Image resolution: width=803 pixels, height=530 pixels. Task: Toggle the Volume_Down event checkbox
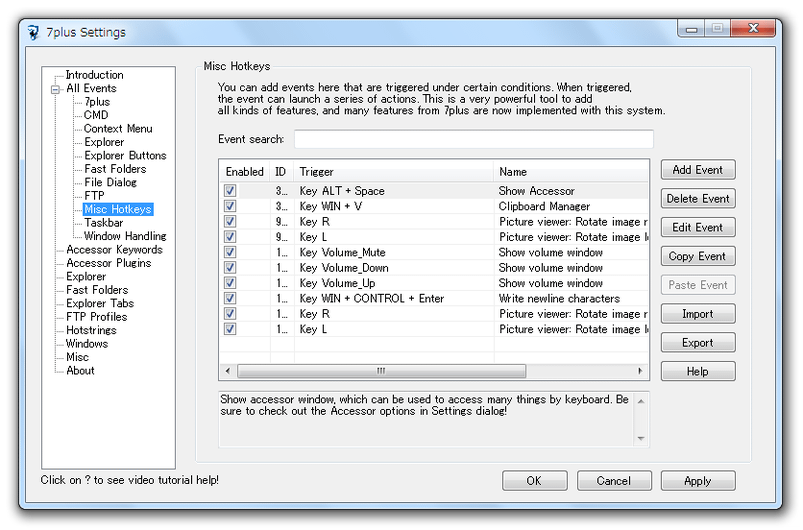pos(230,268)
